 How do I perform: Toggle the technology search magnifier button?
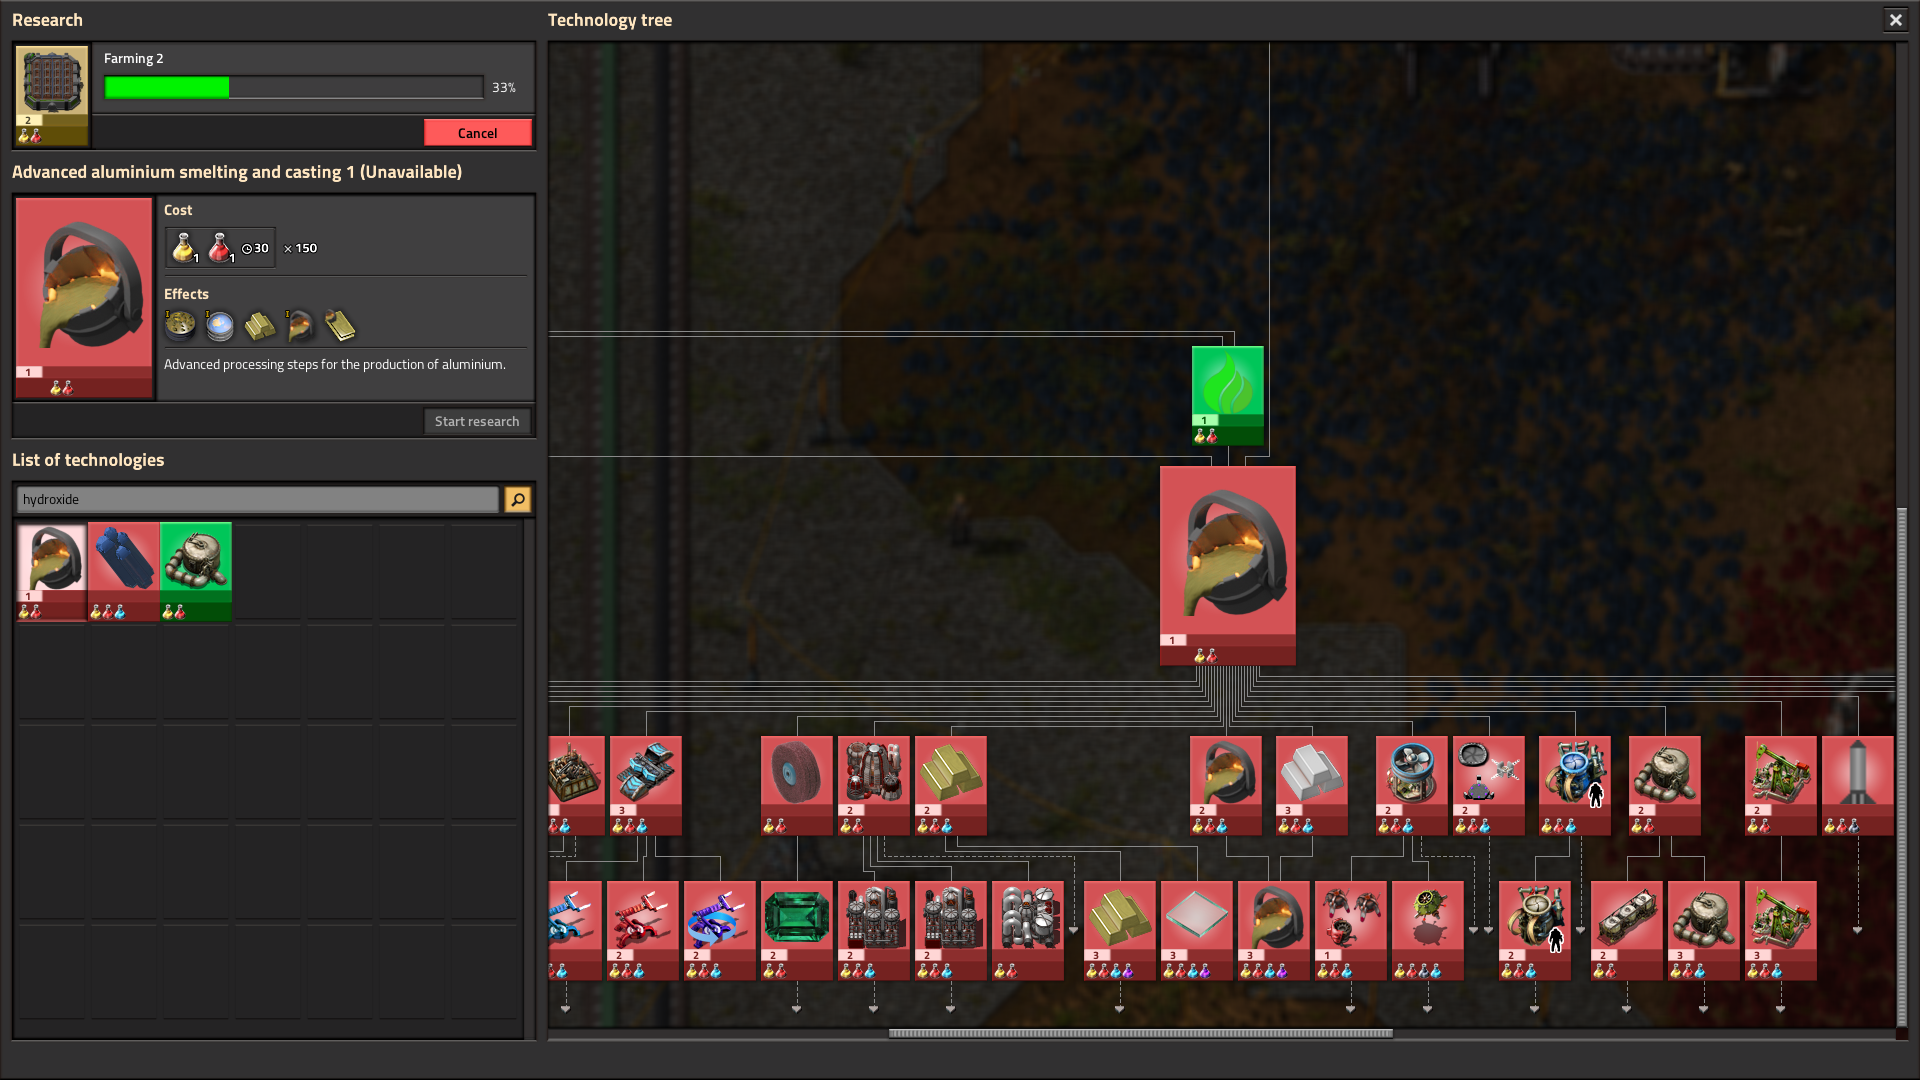[x=518, y=500]
